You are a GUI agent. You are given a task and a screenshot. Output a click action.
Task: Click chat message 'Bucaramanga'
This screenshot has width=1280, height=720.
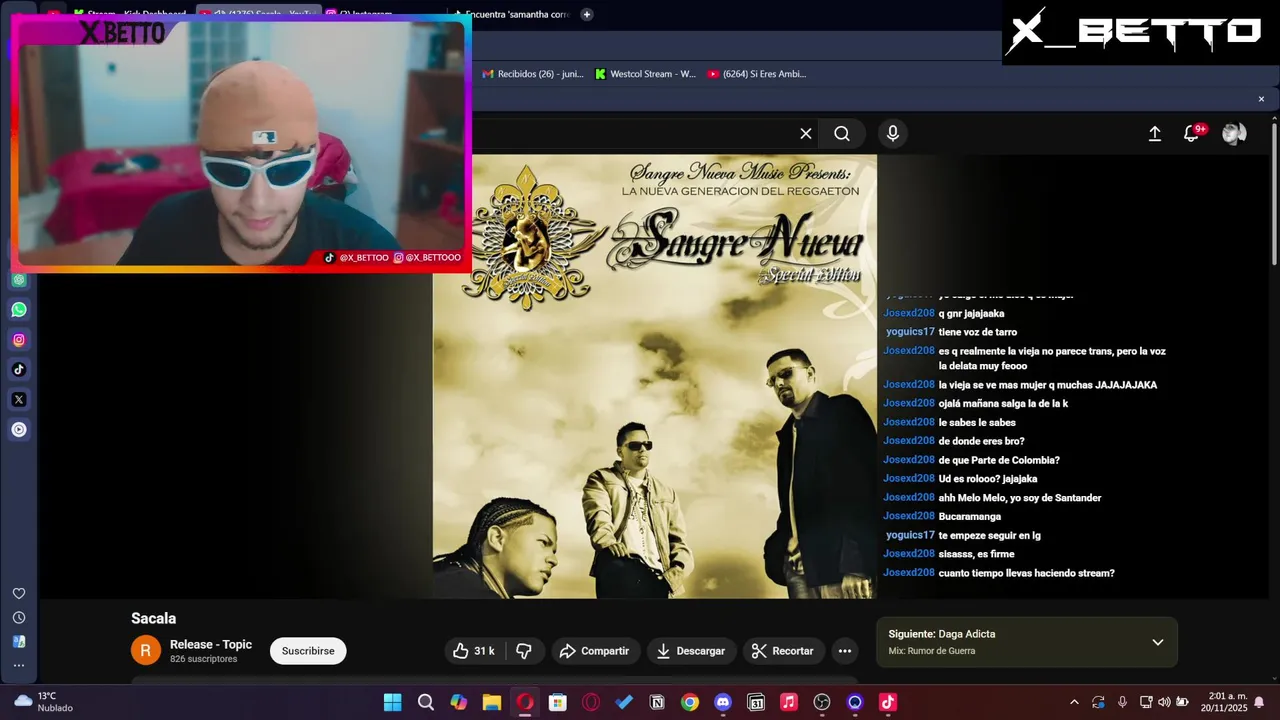pyautogui.click(x=969, y=517)
